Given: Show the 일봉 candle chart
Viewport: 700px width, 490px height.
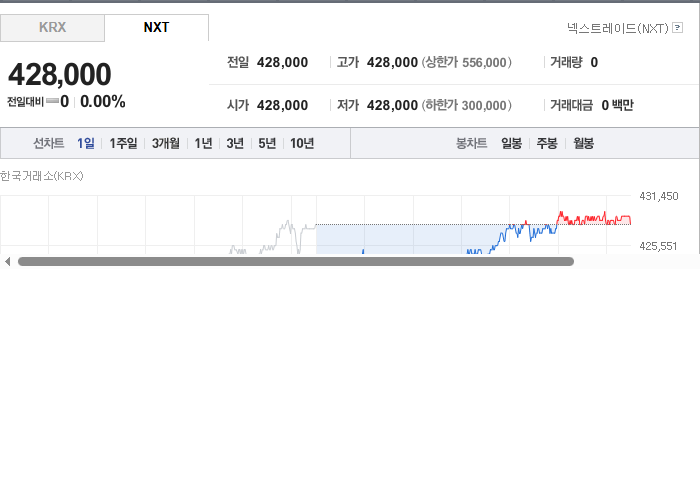Looking at the screenshot, I should [x=512, y=143].
